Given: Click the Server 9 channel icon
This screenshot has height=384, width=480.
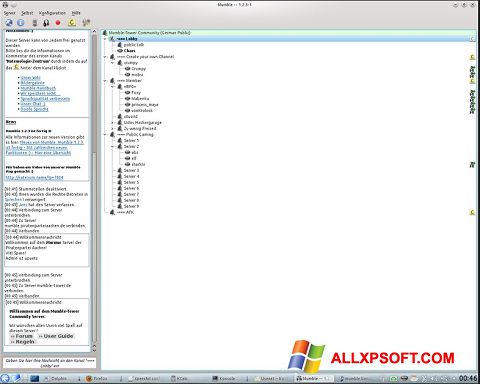Looking at the screenshot, I should (x=120, y=207).
